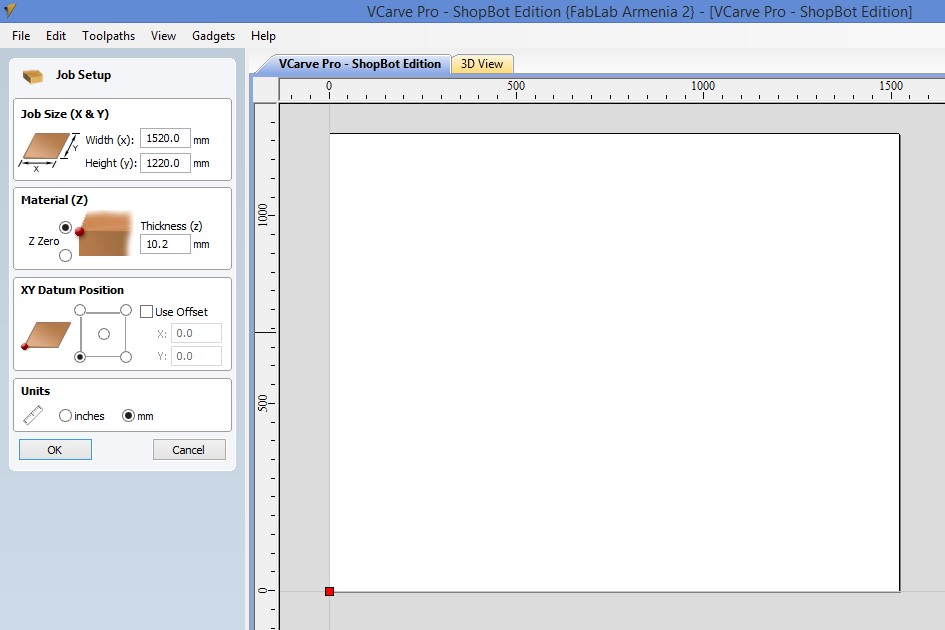Open the Help menu
945x630 pixels.
(x=263, y=36)
